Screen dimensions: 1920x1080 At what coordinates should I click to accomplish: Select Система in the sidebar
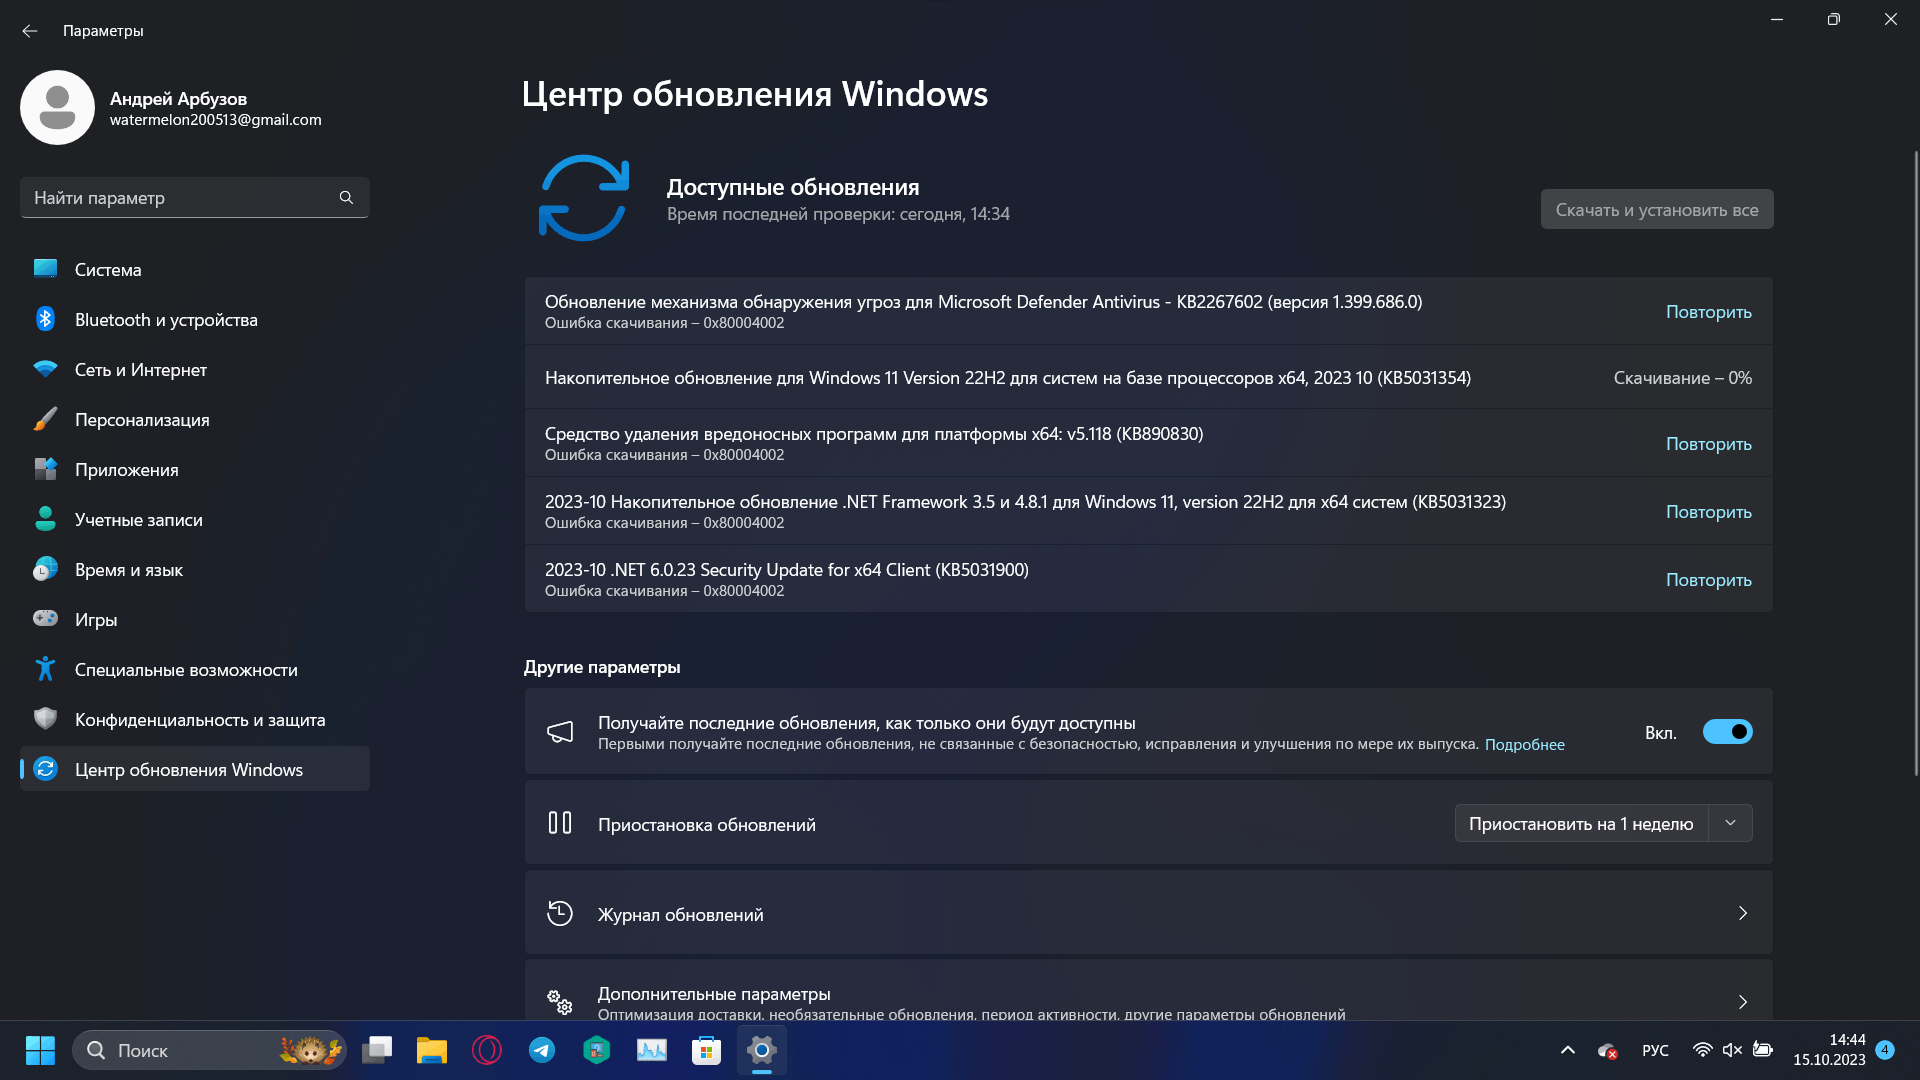coord(195,269)
